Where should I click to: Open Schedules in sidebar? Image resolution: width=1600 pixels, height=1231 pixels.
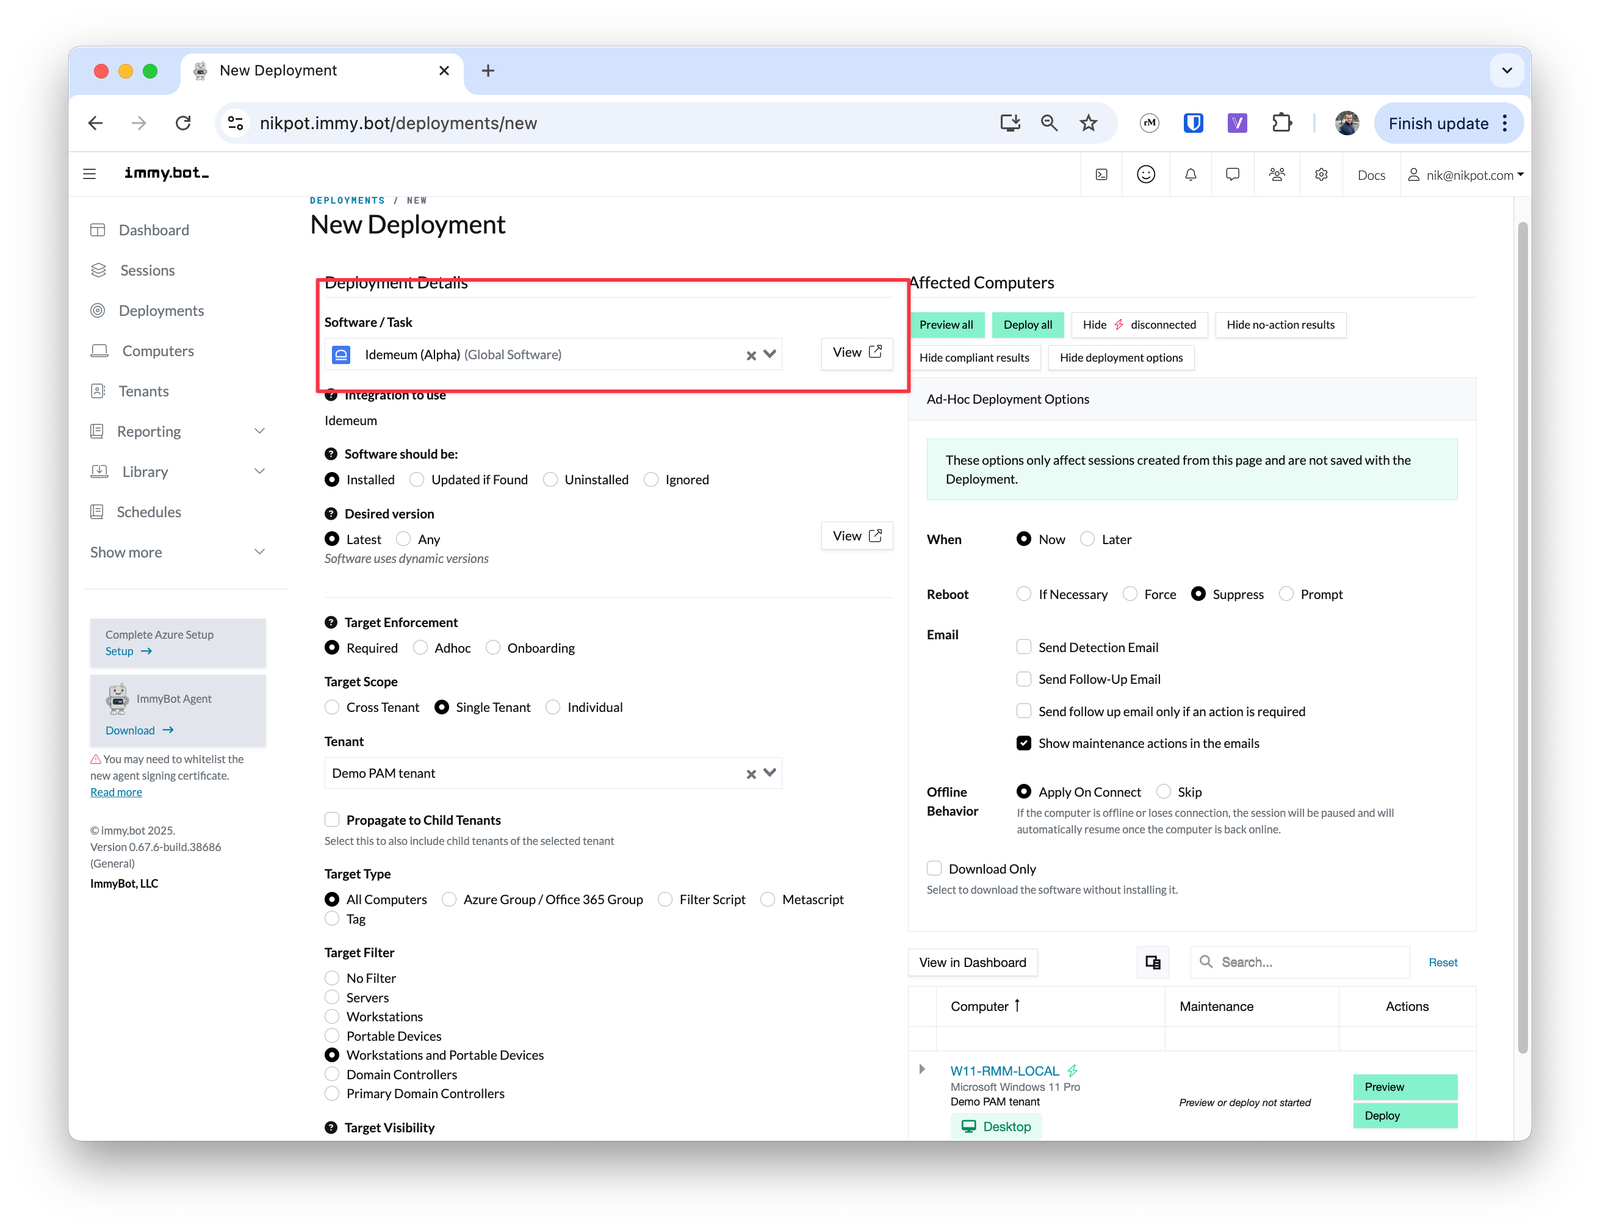pos(149,512)
